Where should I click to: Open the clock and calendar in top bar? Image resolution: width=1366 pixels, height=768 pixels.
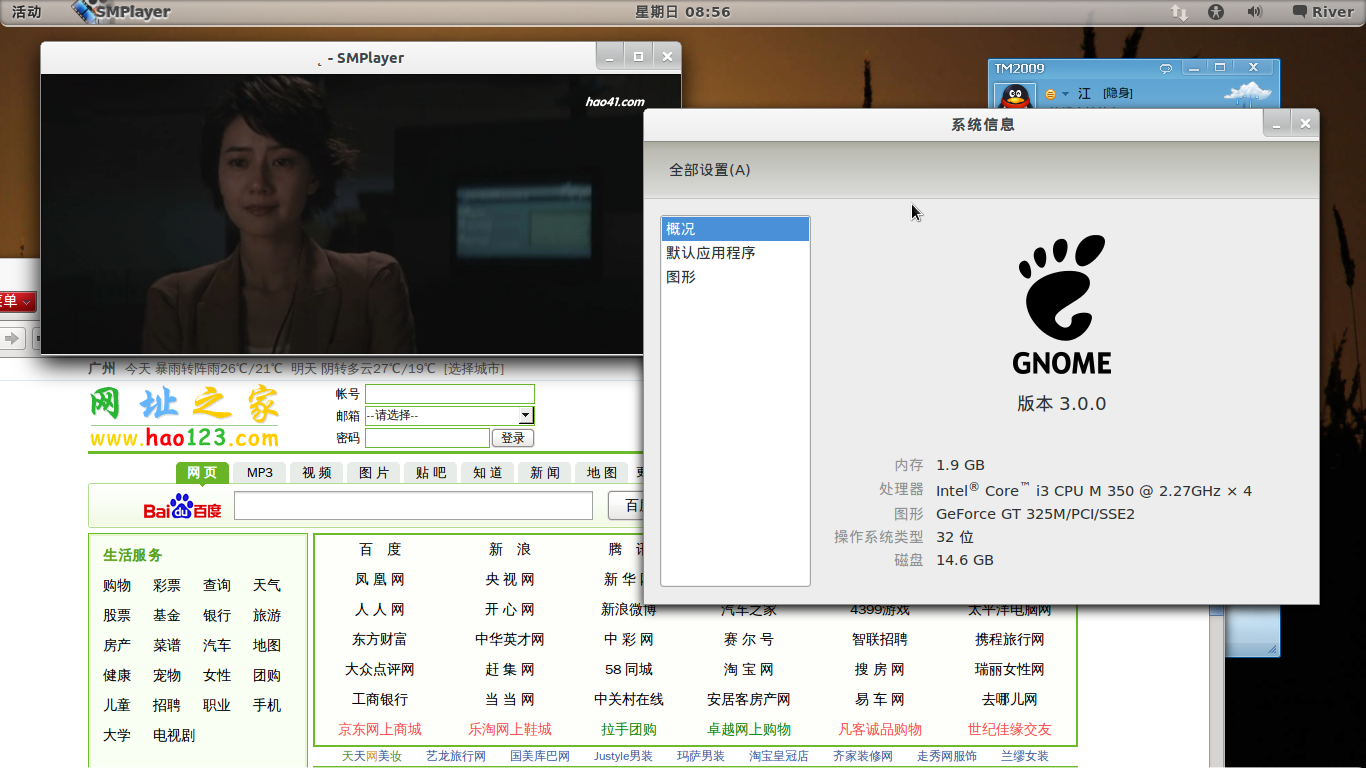[x=683, y=12]
